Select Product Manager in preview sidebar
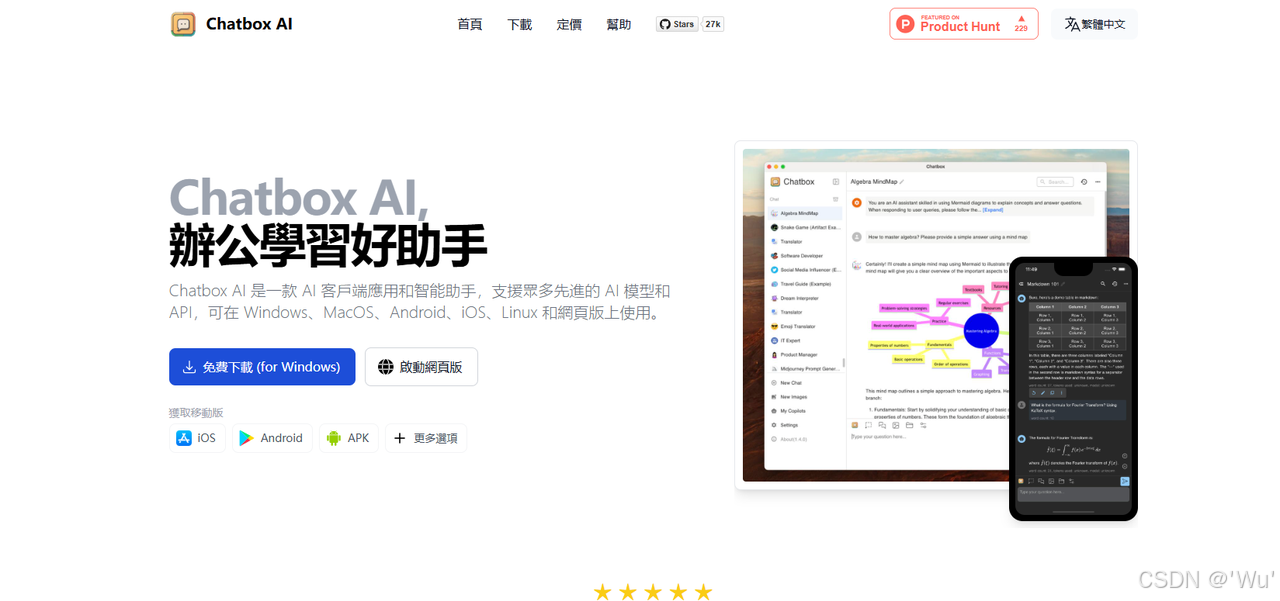The width and height of the screenshot is (1280, 601). coord(805,354)
